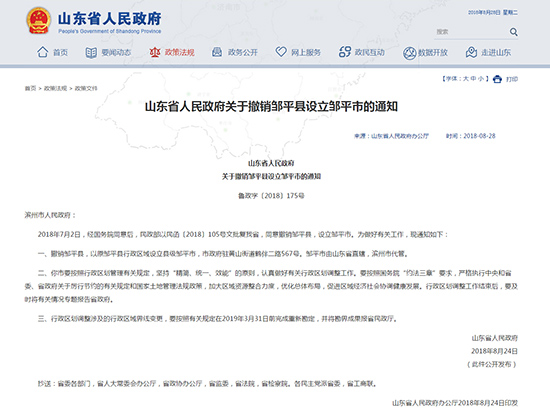The width and height of the screenshot is (550, 415).
Task: Set font size to large 大
Action: pyautogui.click(x=466, y=79)
